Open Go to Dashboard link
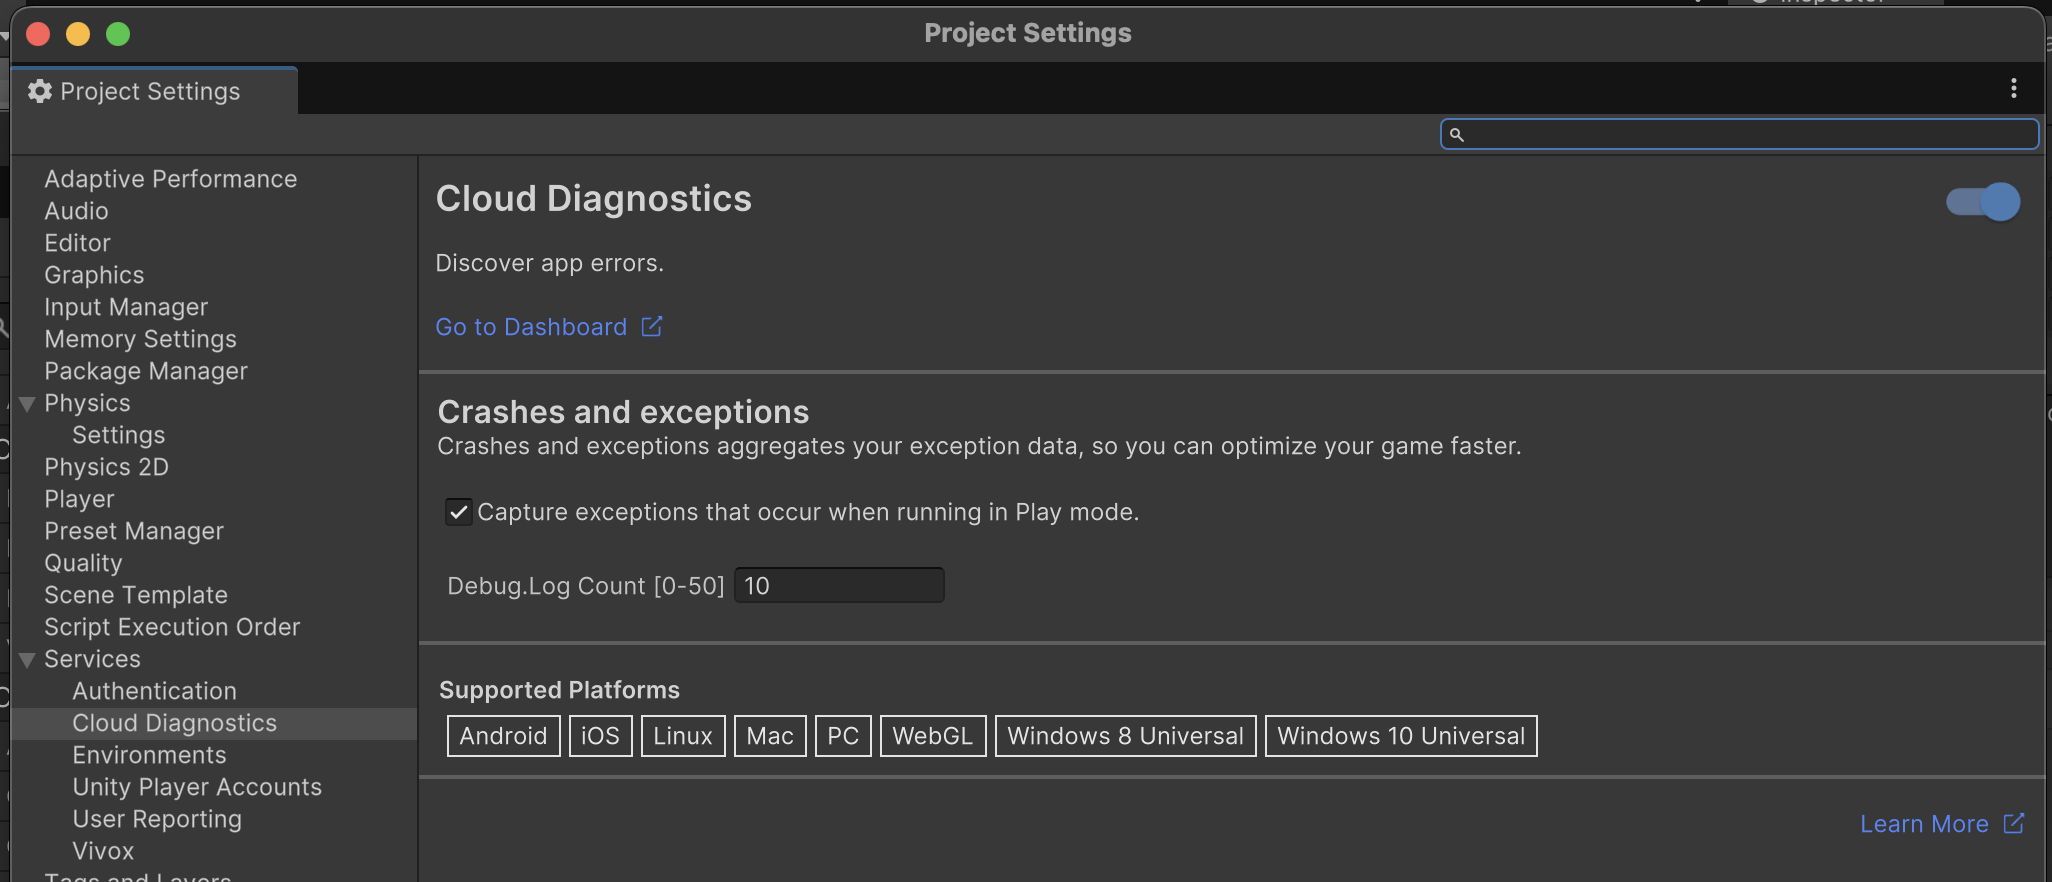Viewport: 2052px width, 882px height. point(531,327)
